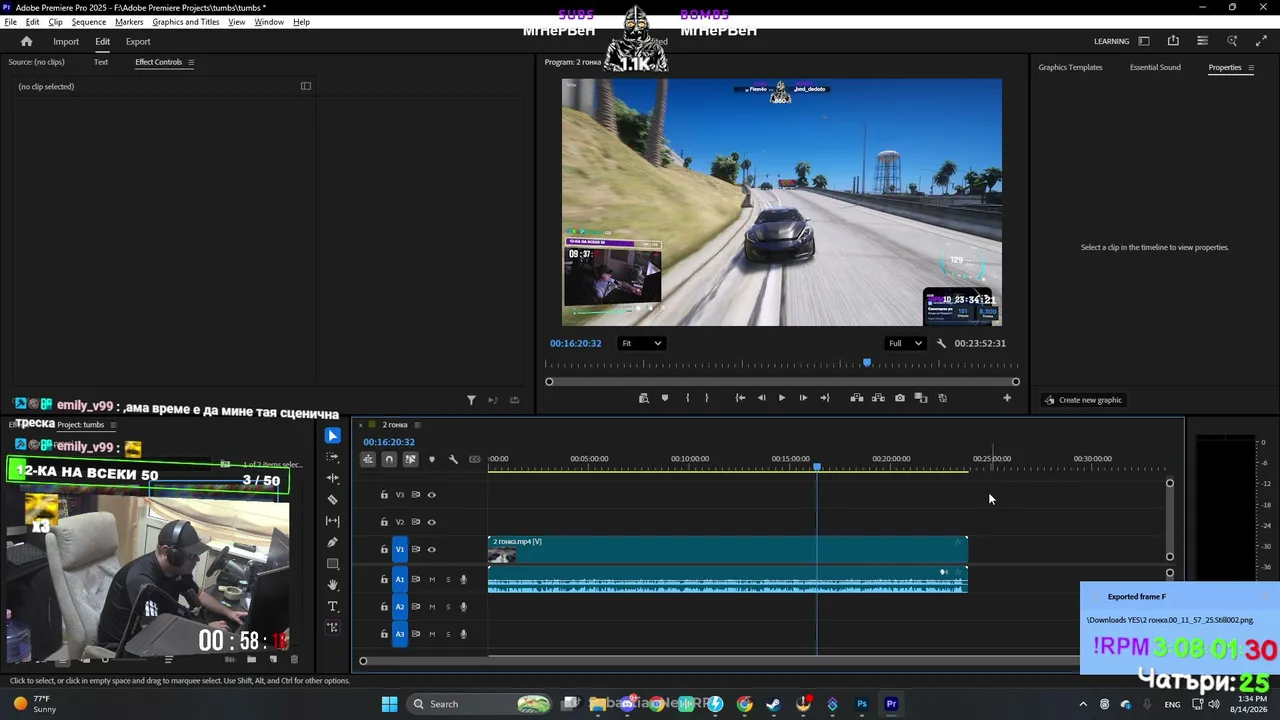Image resolution: width=1280 pixels, height=720 pixels.
Task: Open the File menu
Action: click(10, 22)
